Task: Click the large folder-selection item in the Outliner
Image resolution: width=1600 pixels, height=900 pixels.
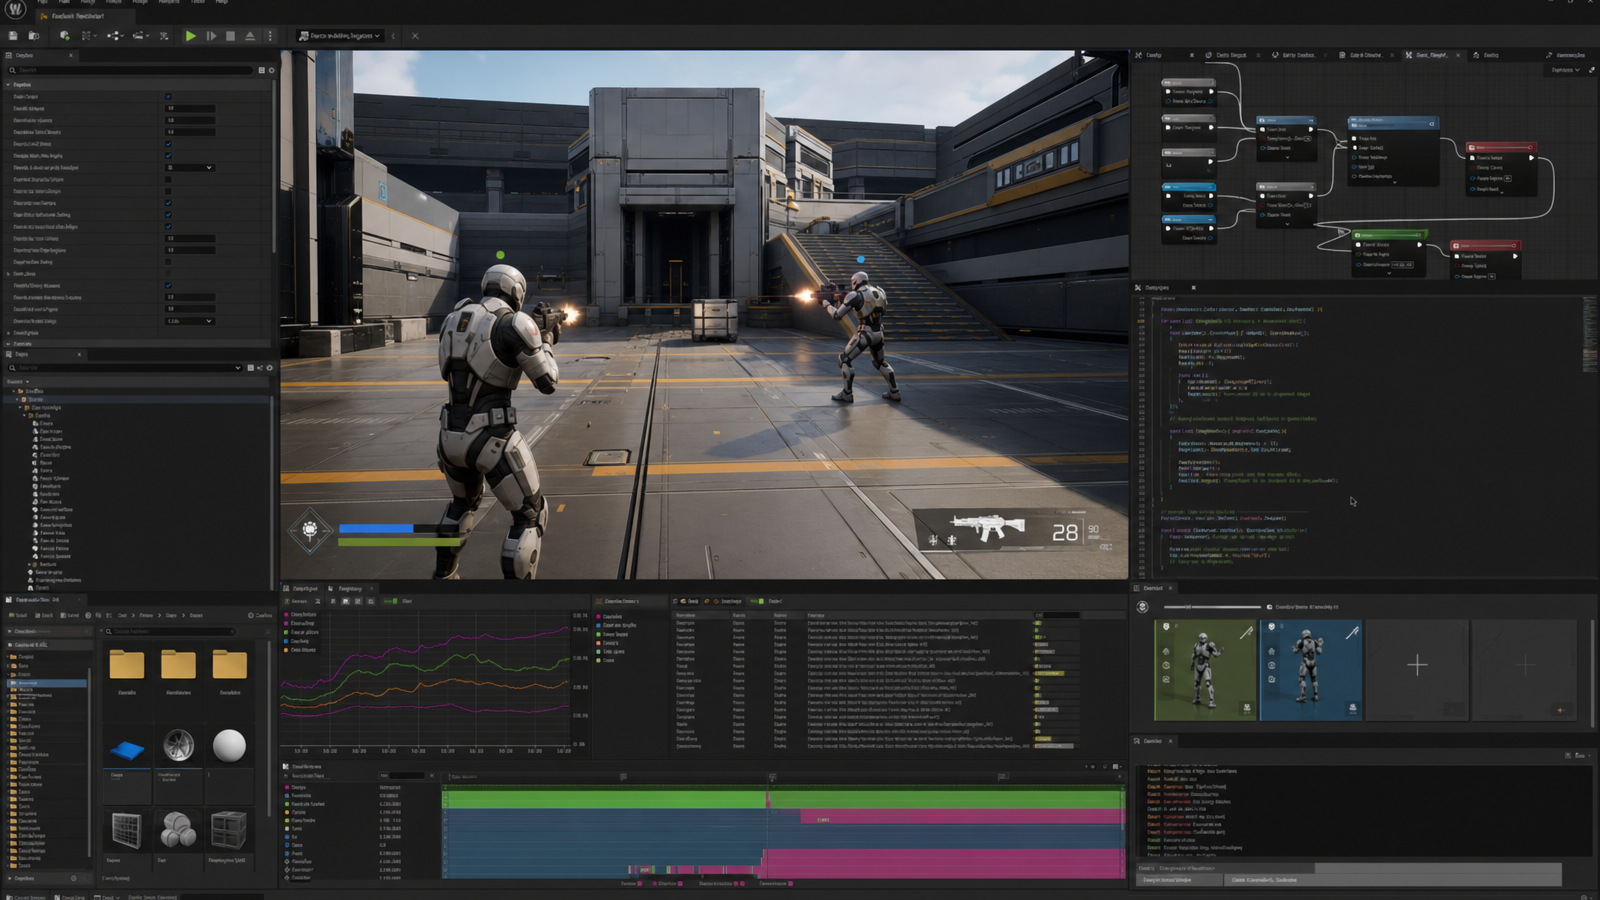Action: pyautogui.click(x=137, y=399)
